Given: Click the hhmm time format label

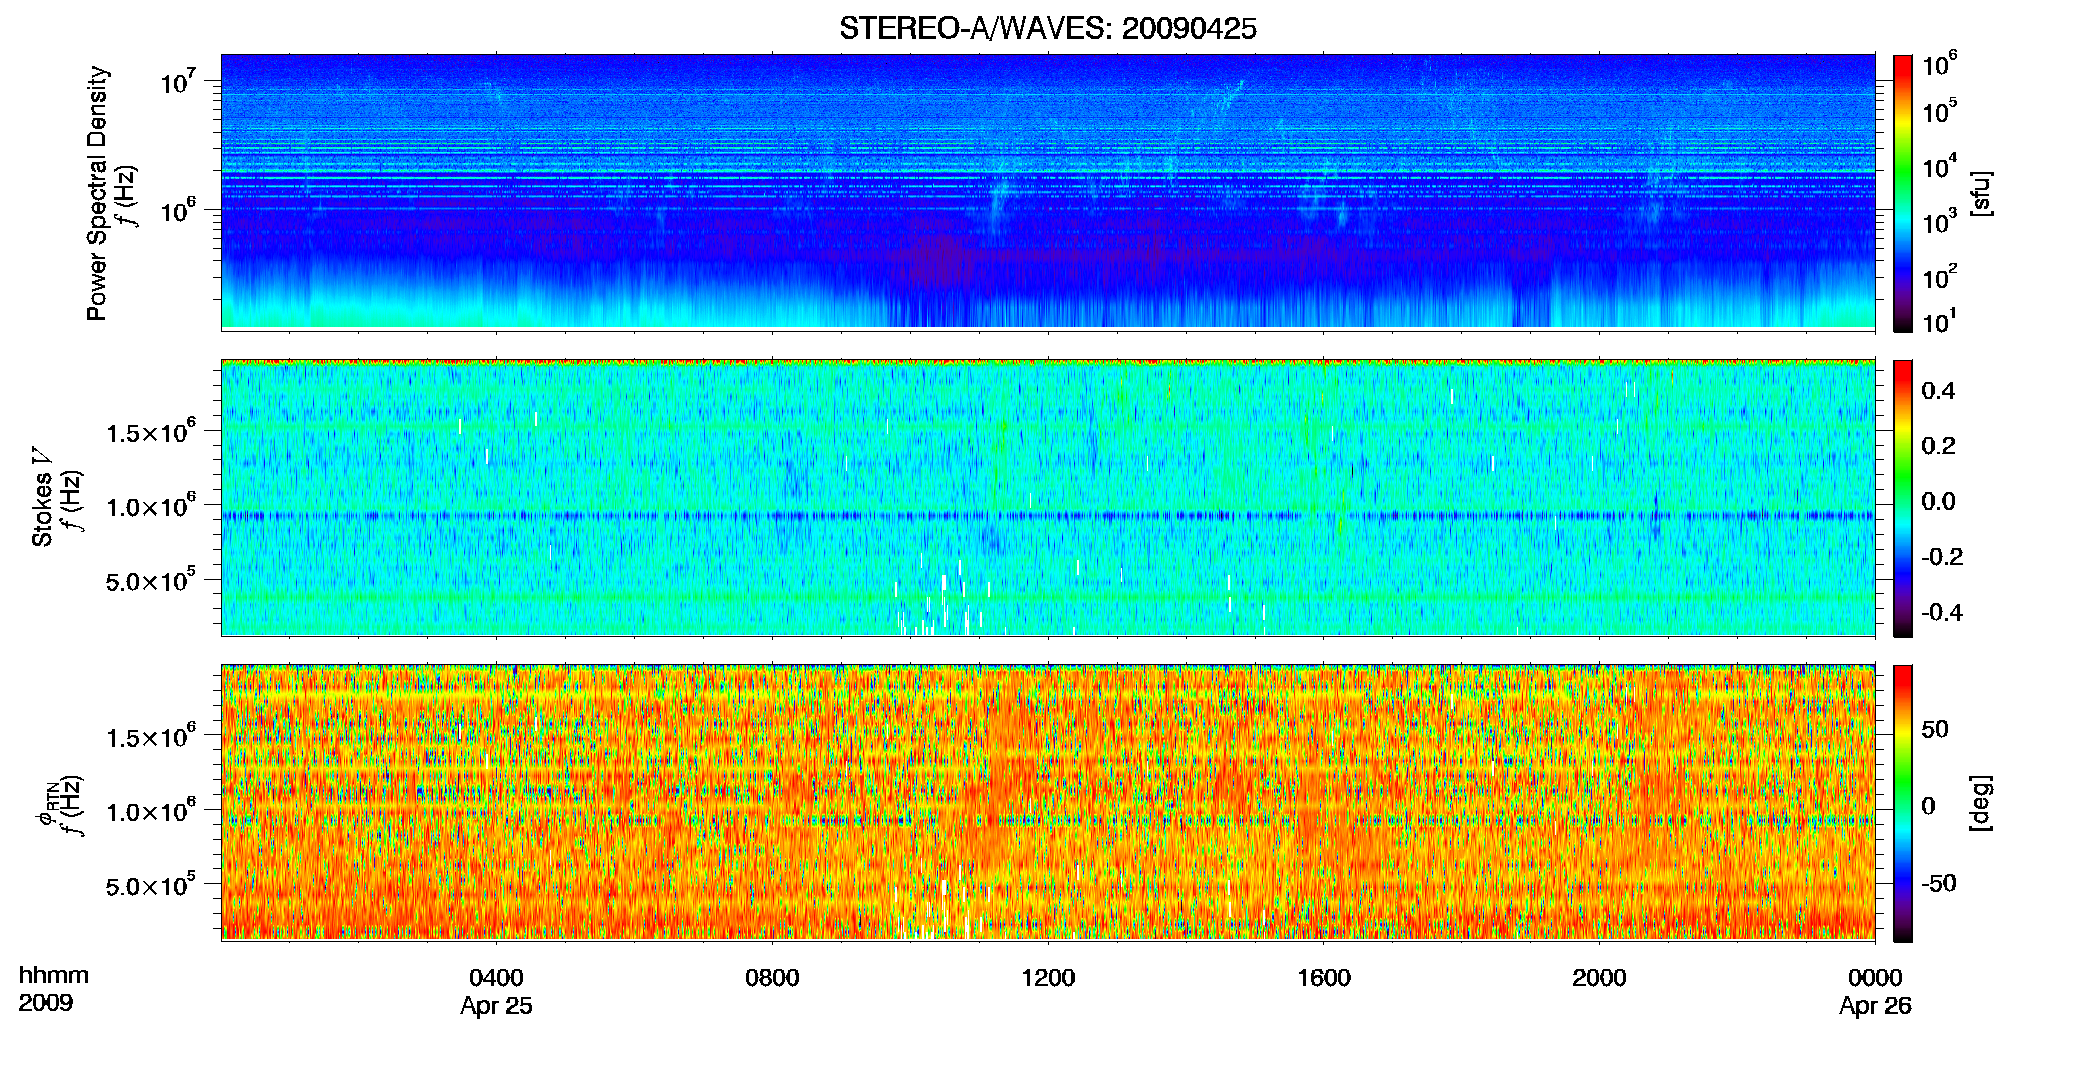Looking at the screenshot, I should [54, 975].
